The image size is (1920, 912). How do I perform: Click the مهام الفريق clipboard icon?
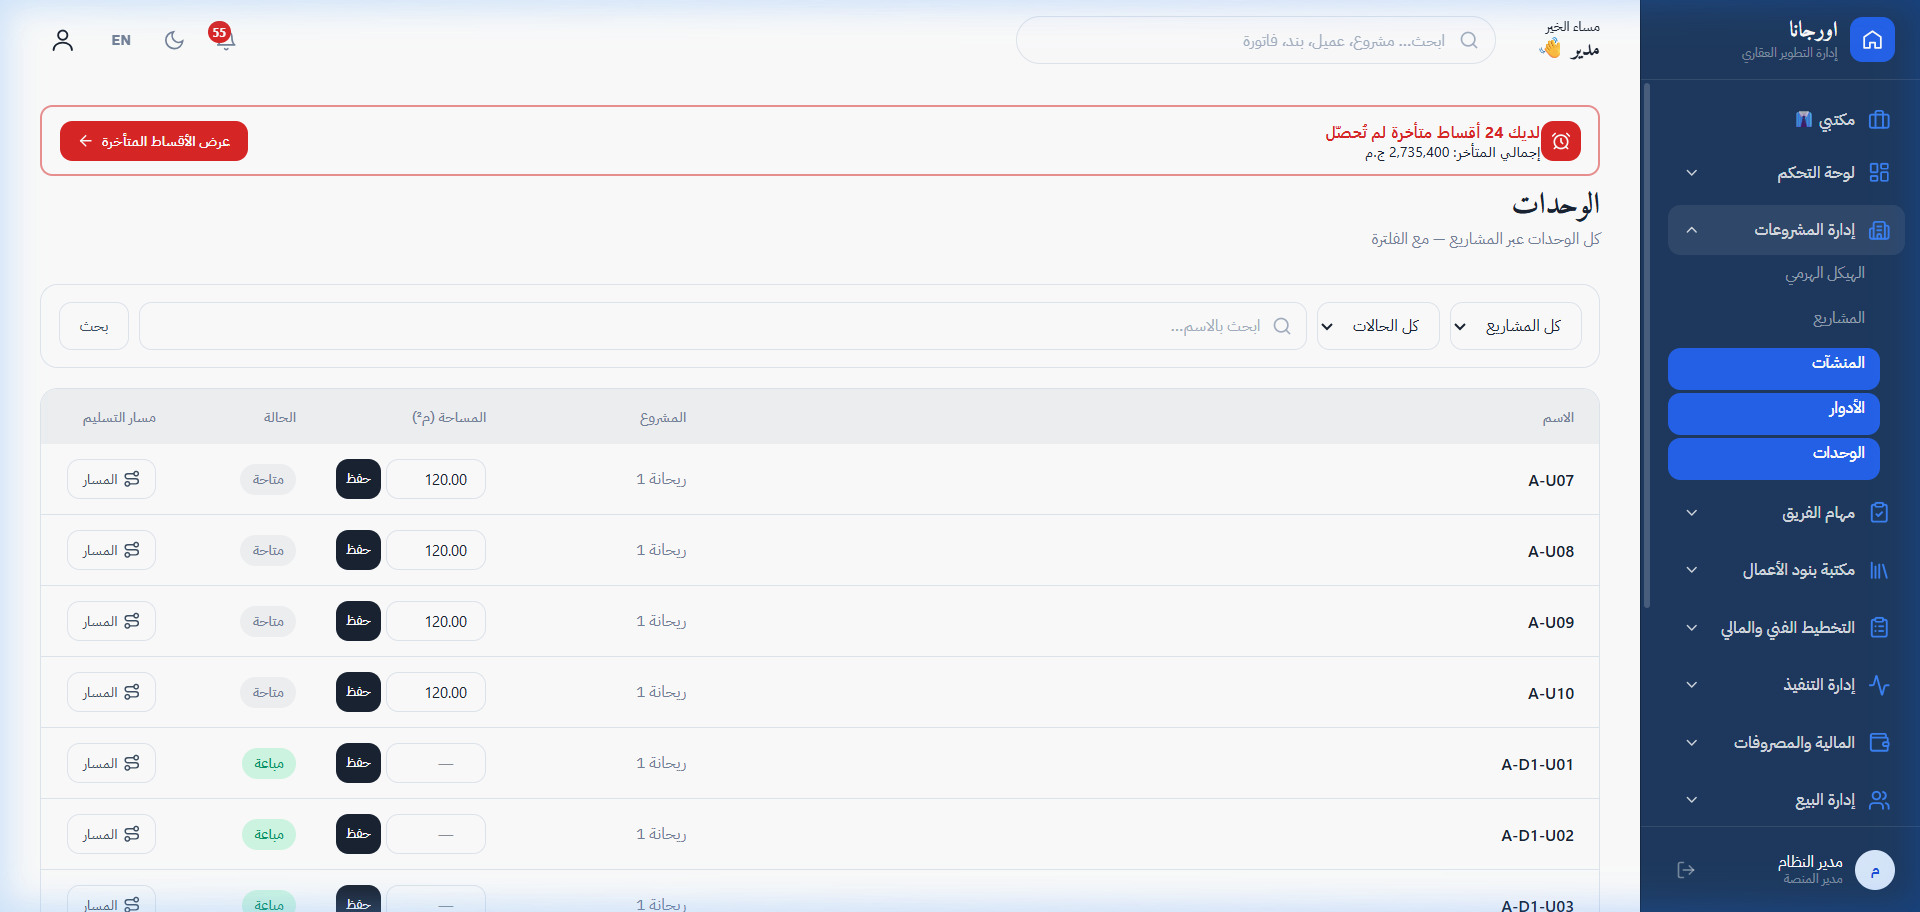[x=1879, y=513]
